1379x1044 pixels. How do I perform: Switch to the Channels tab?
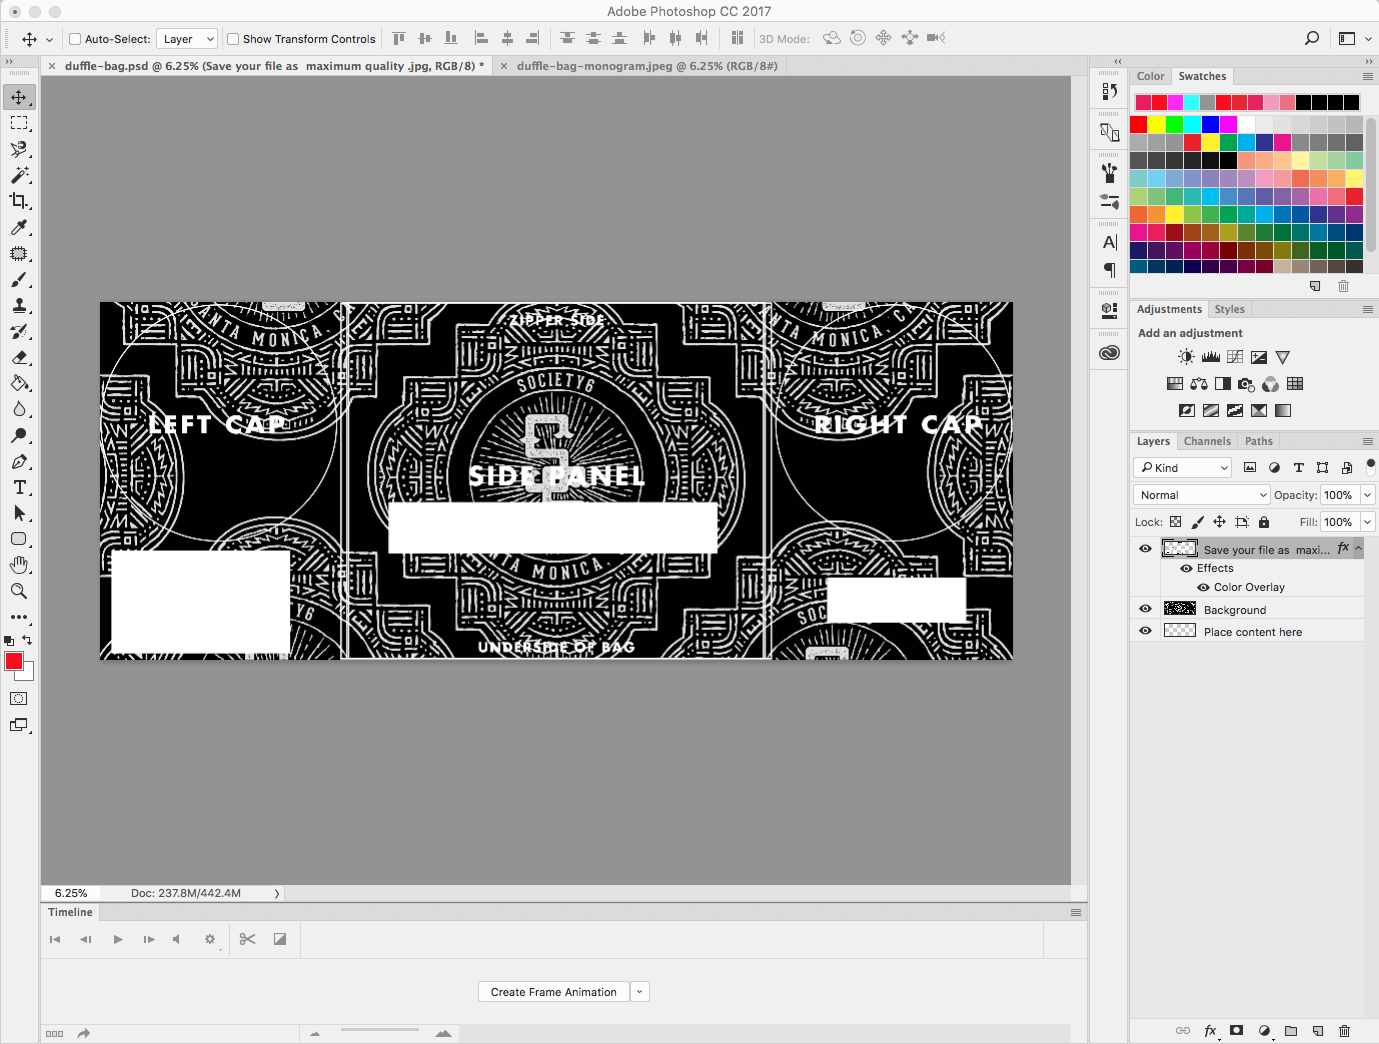click(x=1207, y=441)
